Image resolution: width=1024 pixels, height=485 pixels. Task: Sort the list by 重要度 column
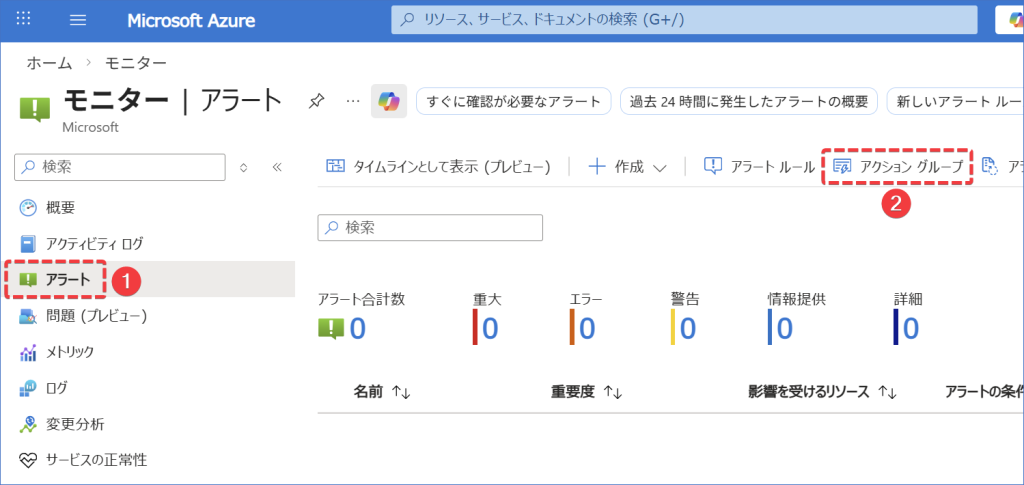point(587,393)
